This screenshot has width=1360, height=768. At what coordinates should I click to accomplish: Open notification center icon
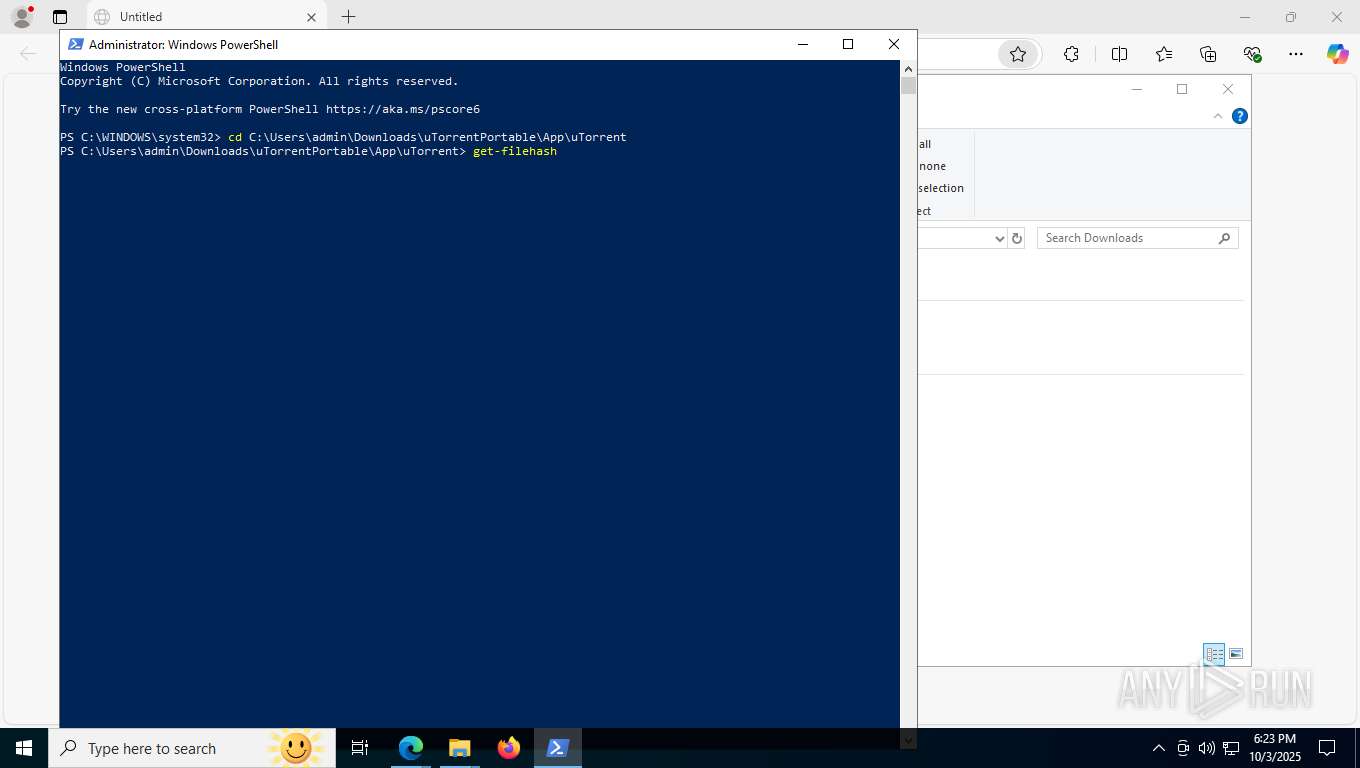click(x=1327, y=748)
